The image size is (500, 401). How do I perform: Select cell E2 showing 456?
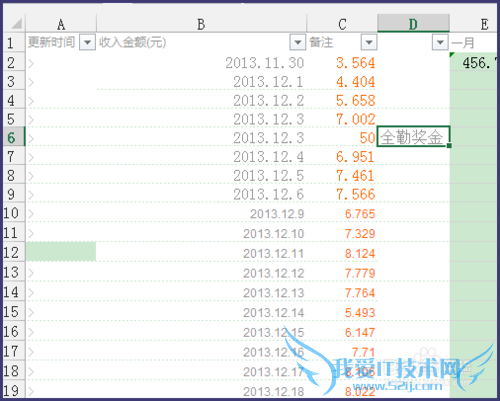473,62
